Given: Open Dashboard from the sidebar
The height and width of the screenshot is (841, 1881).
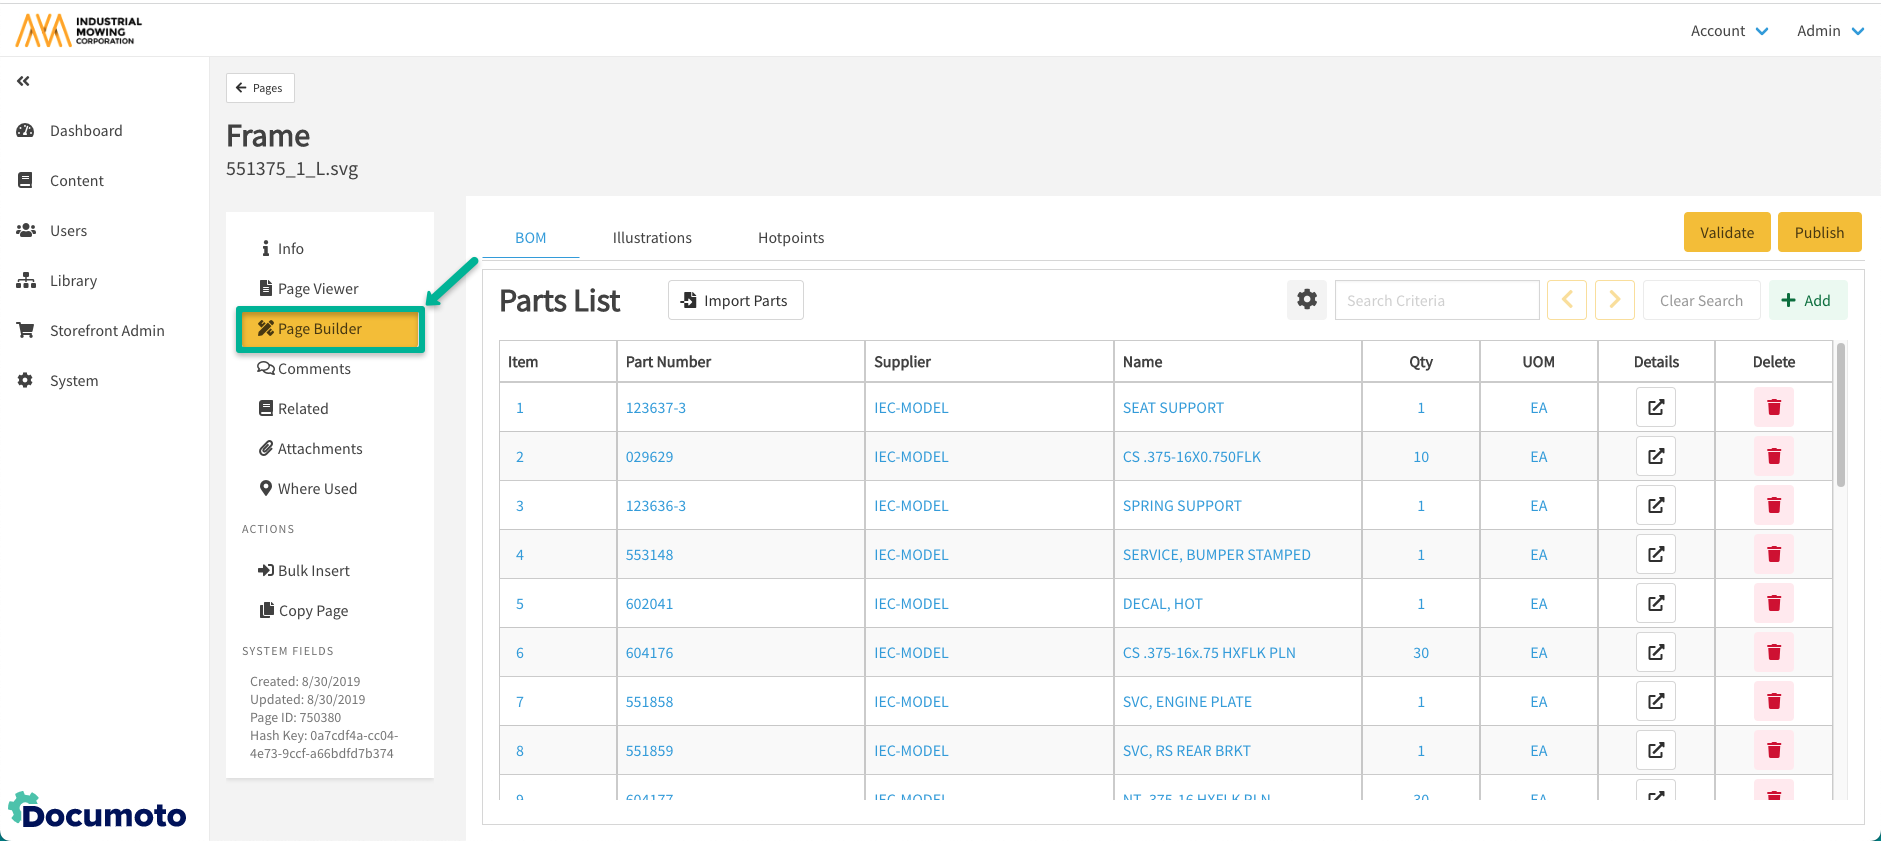Looking at the screenshot, I should click(x=86, y=131).
